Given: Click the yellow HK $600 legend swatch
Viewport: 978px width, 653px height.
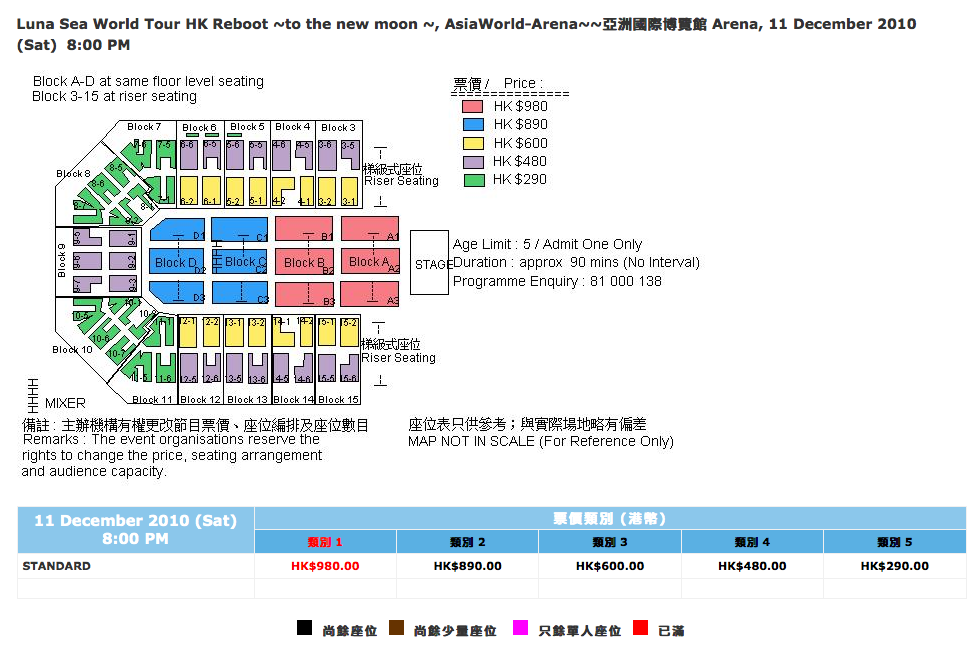Looking at the screenshot, I should 473,143.
